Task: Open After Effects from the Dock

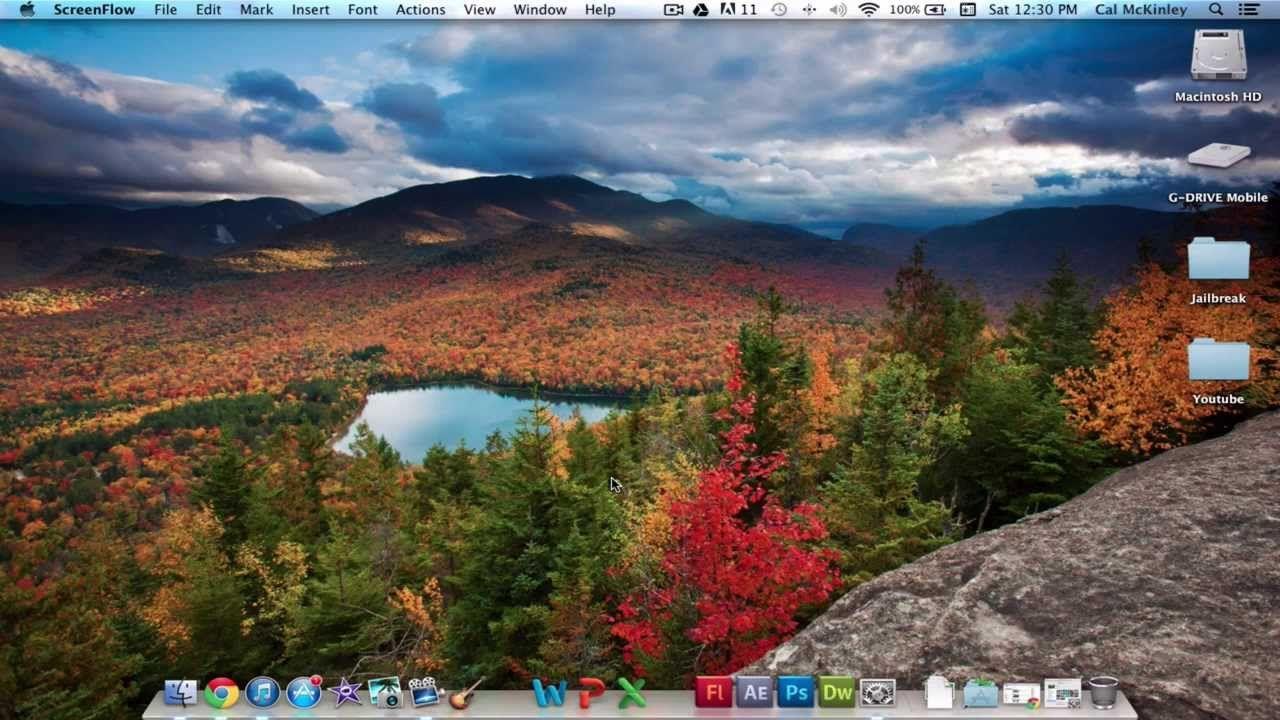Action: click(755, 691)
